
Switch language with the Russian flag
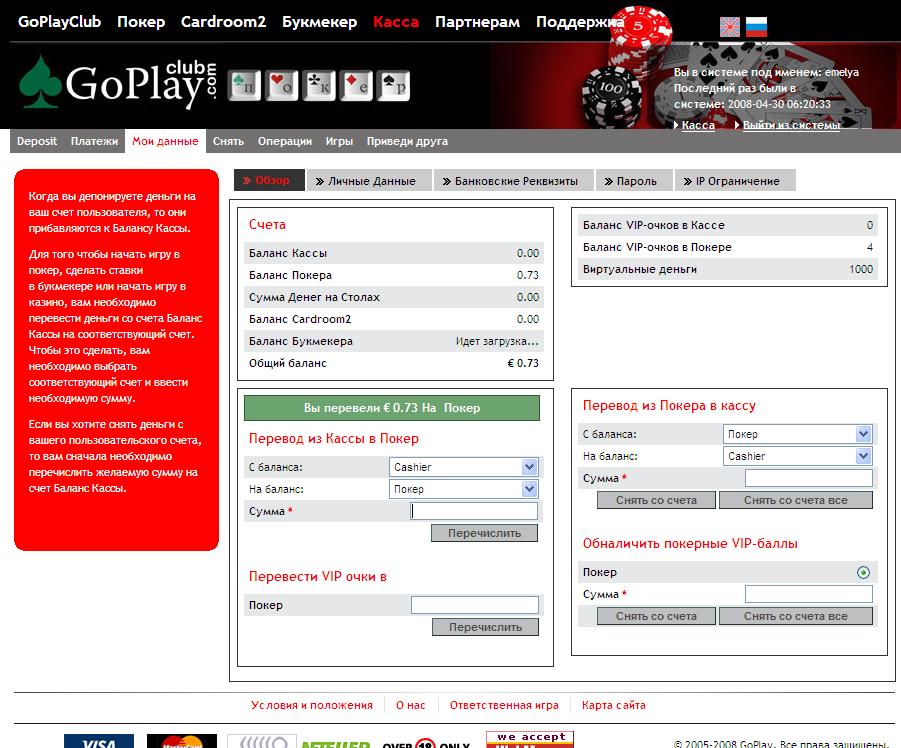click(x=757, y=27)
